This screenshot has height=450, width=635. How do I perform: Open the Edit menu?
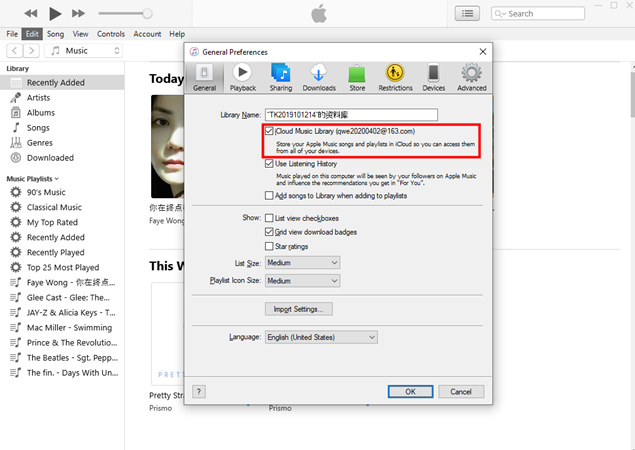pyautogui.click(x=32, y=34)
